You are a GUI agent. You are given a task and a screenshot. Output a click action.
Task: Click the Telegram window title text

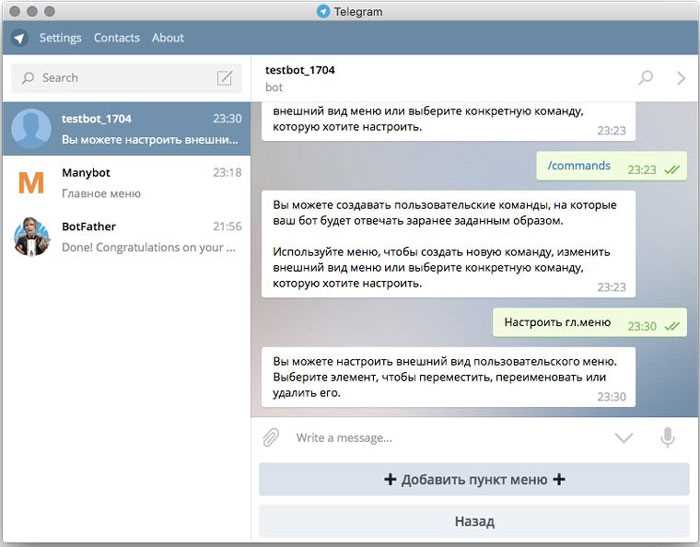358,12
